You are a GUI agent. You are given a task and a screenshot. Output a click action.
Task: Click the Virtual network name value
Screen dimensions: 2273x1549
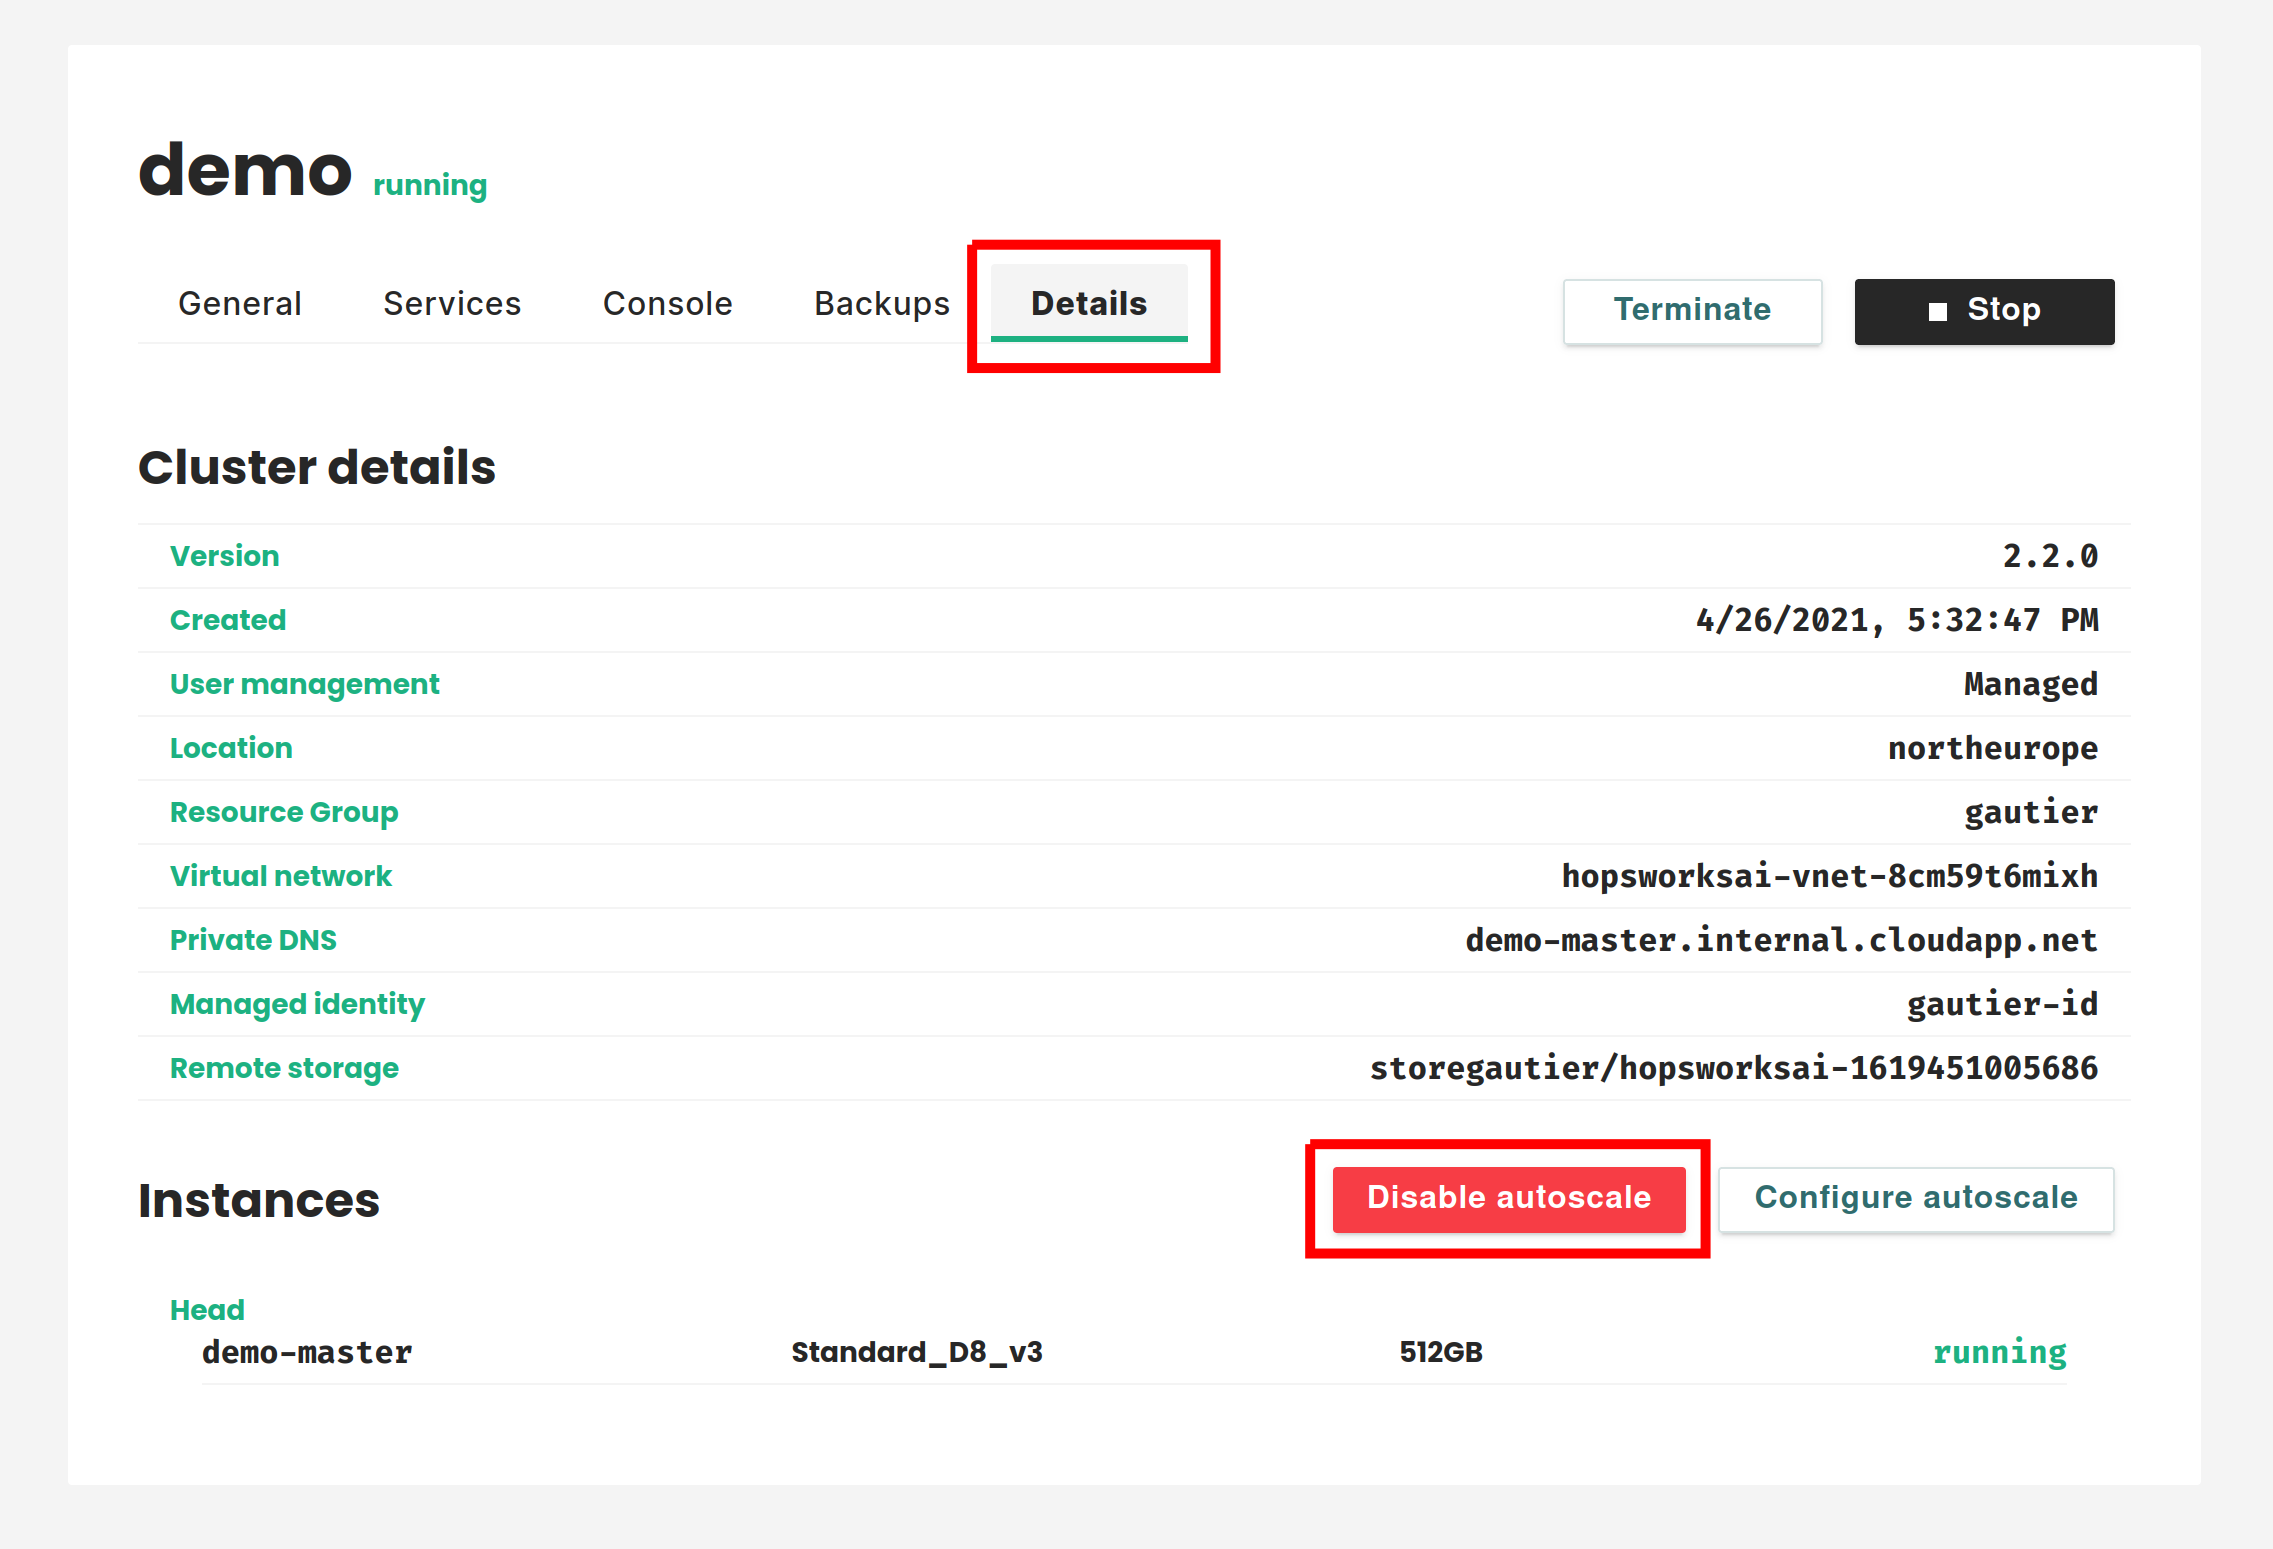pos(1829,876)
